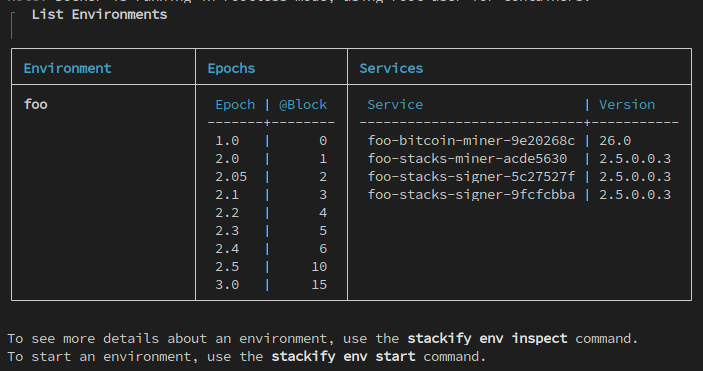This screenshot has width=703, height=371.
Task: Click block number 15 in epoch 3.0 row
Action: [319, 284]
